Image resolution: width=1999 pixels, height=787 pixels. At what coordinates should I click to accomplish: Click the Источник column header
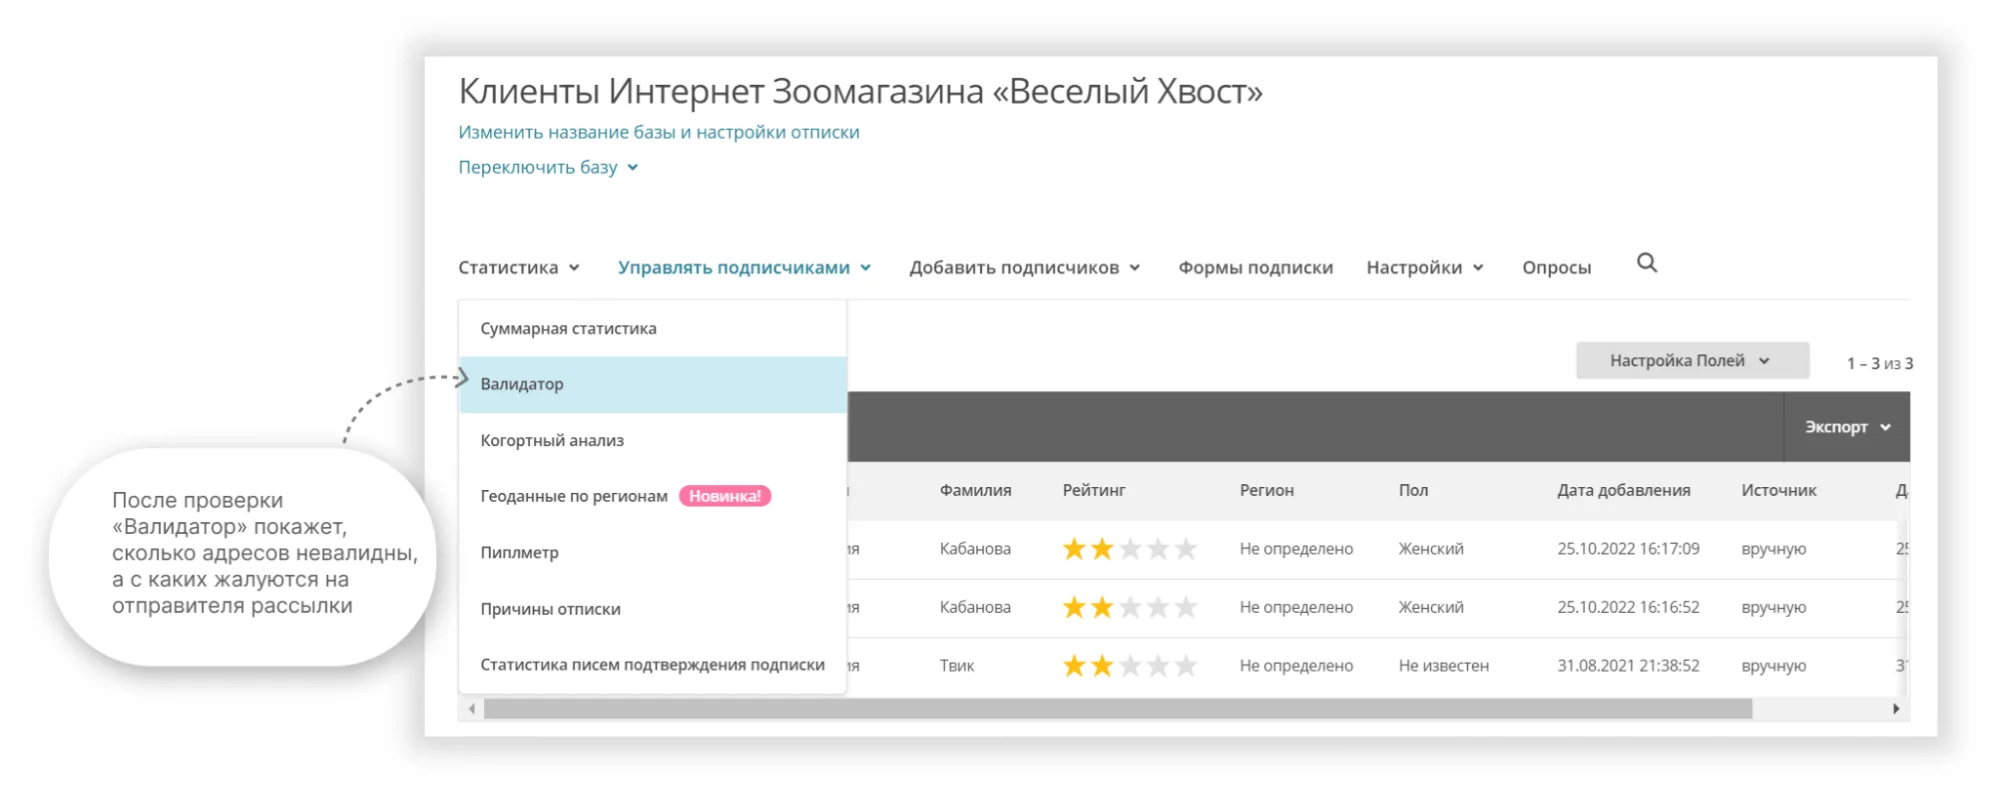coord(1778,490)
